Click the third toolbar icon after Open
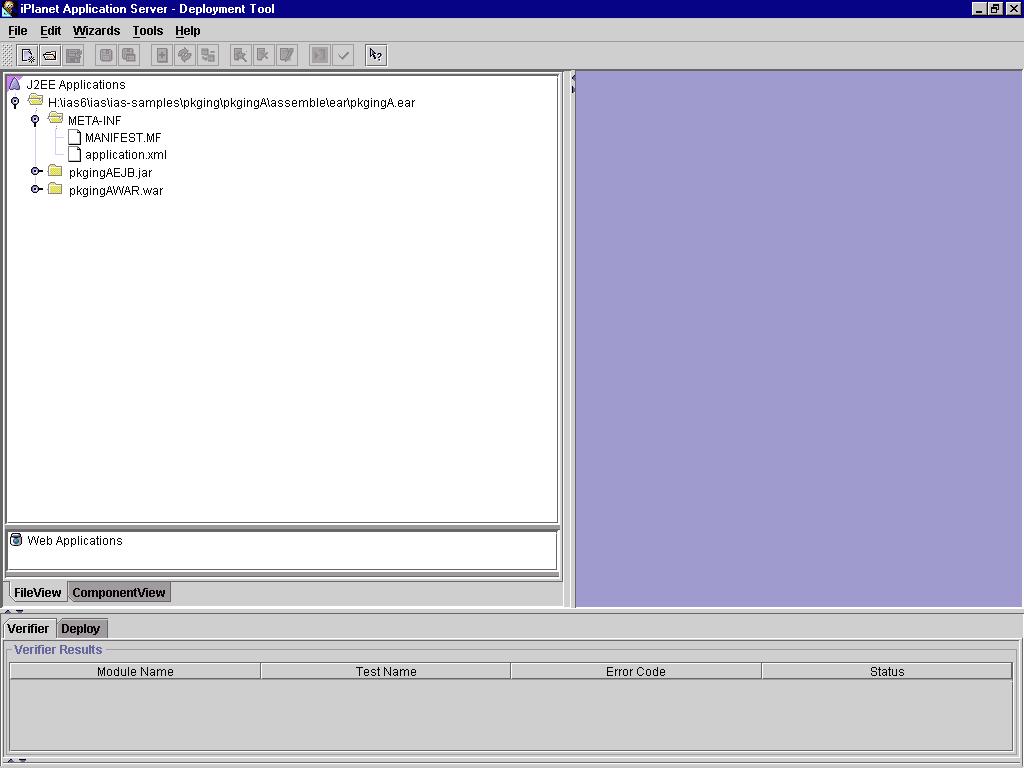This screenshot has width=1024, height=768. pos(74,56)
